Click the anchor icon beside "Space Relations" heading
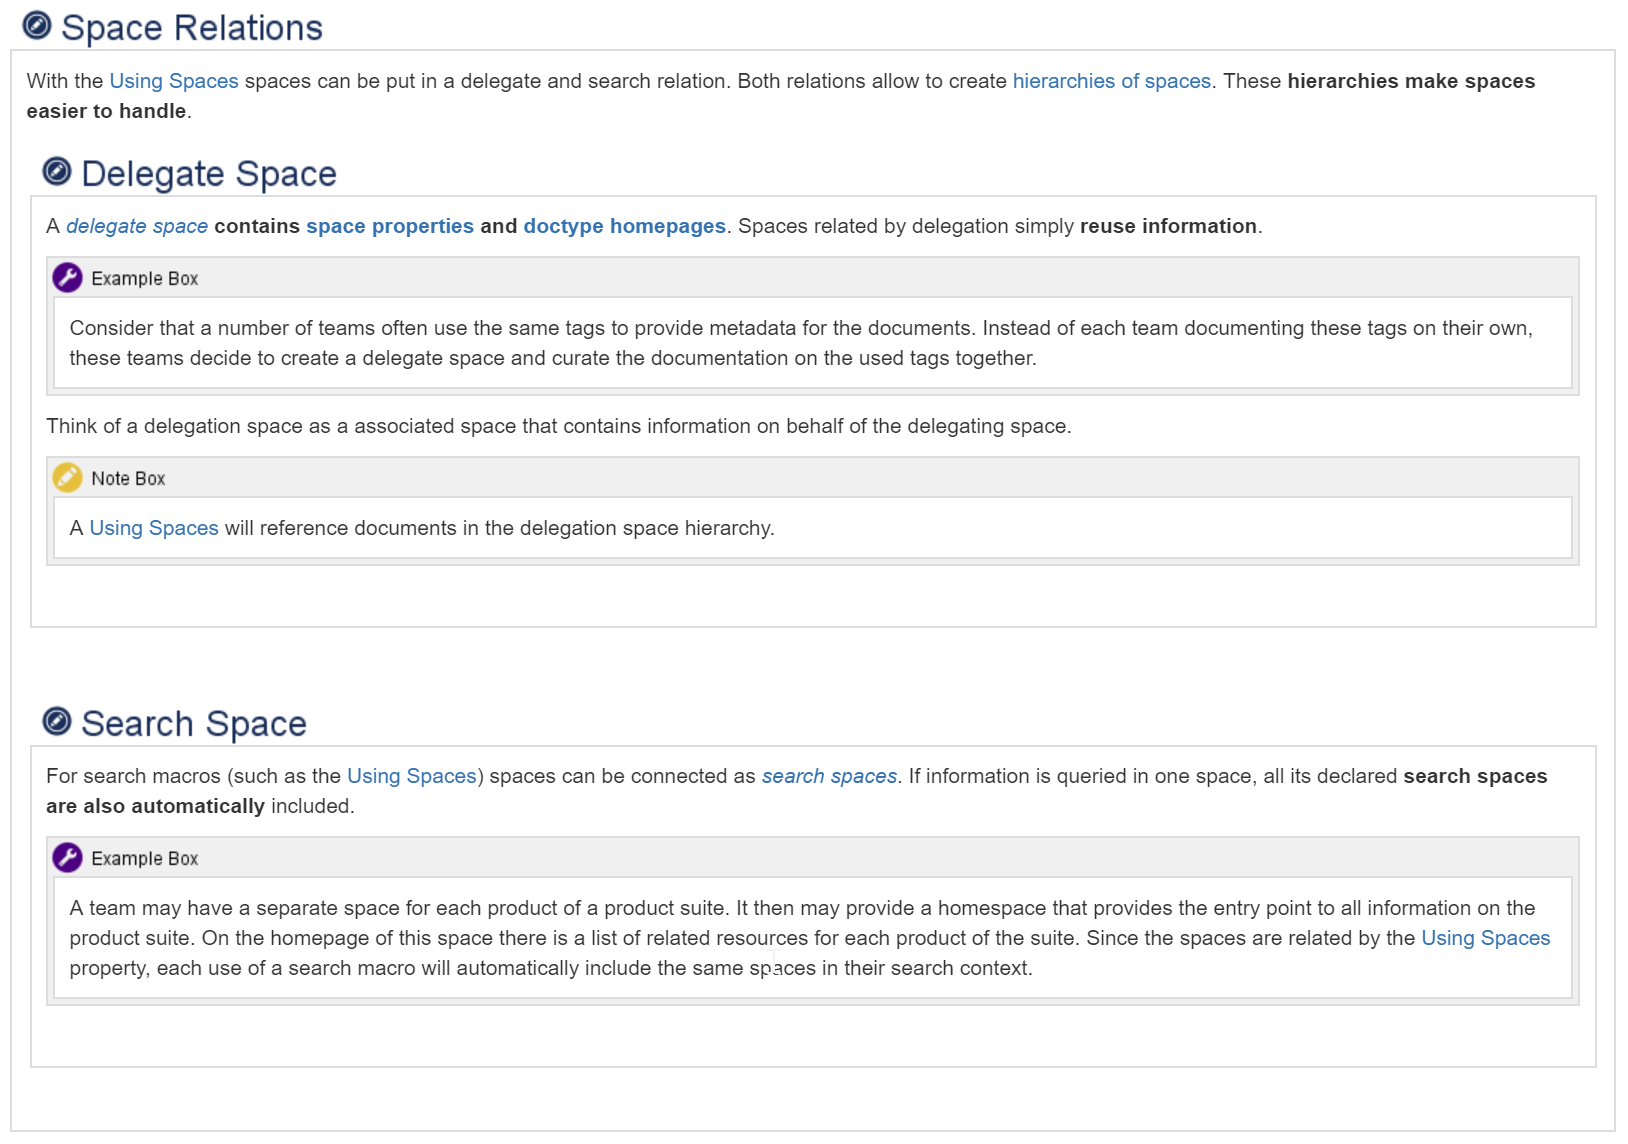The width and height of the screenshot is (1628, 1144). [37, 26]
